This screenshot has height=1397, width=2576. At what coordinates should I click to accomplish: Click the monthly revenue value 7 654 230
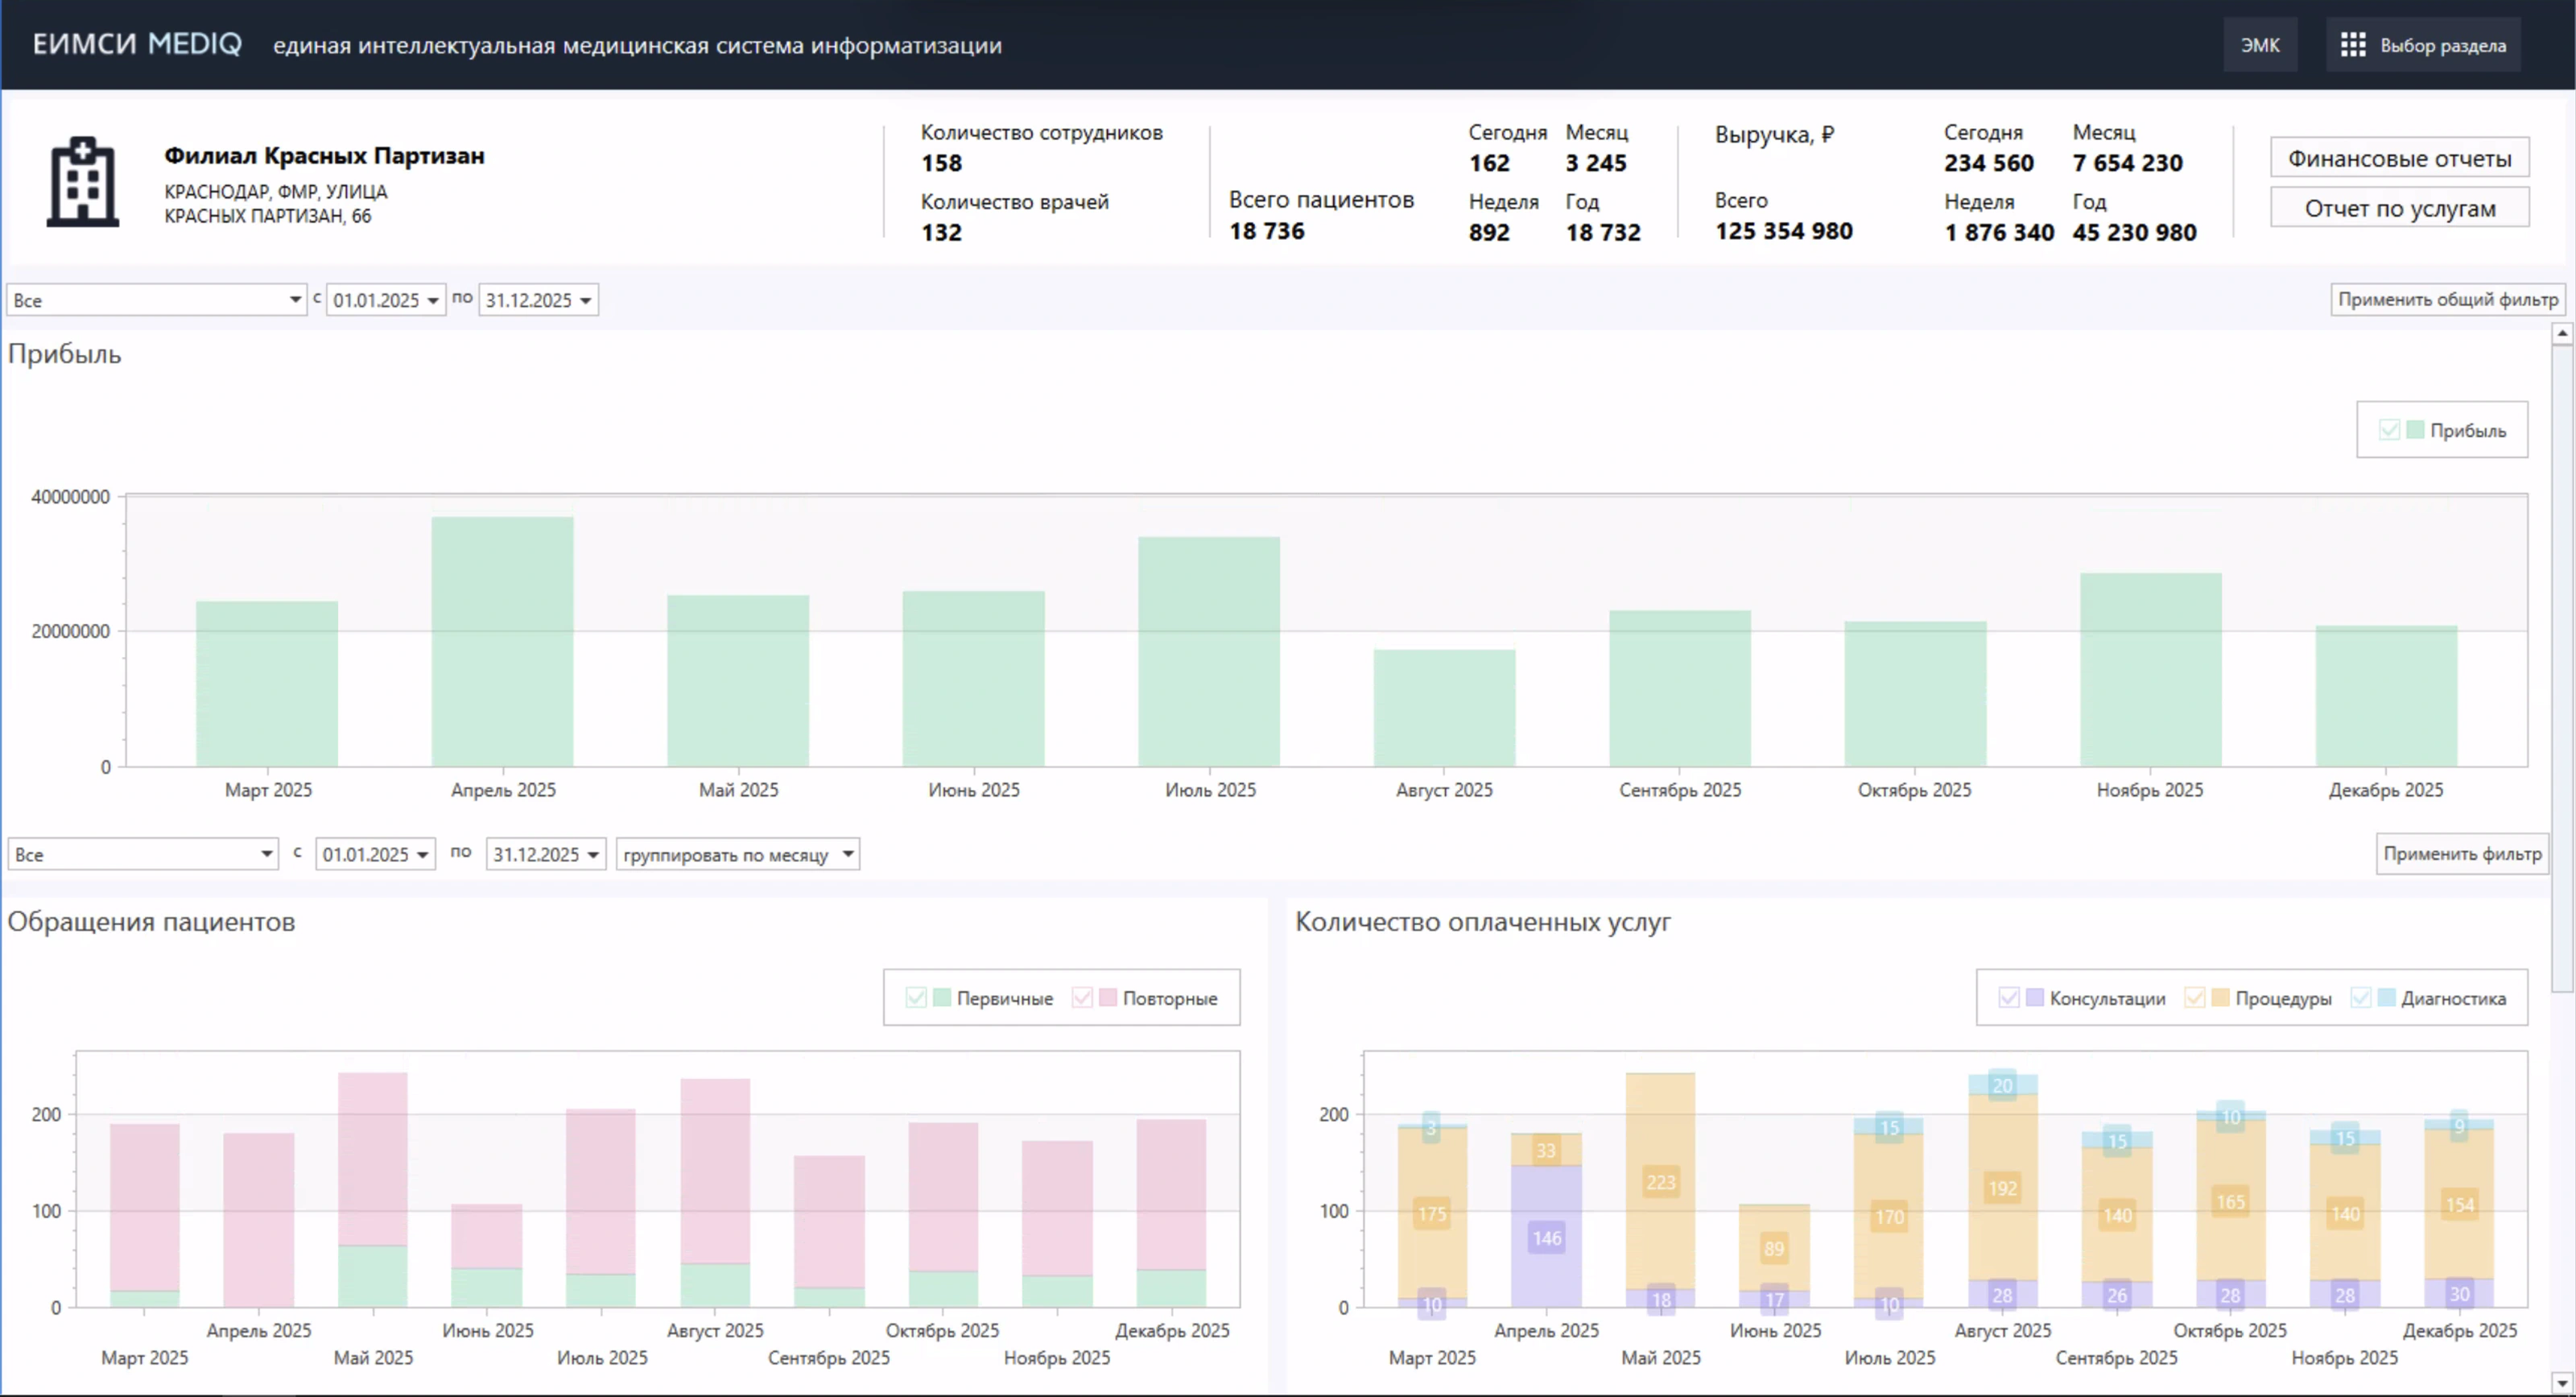tap(2128, 163)
